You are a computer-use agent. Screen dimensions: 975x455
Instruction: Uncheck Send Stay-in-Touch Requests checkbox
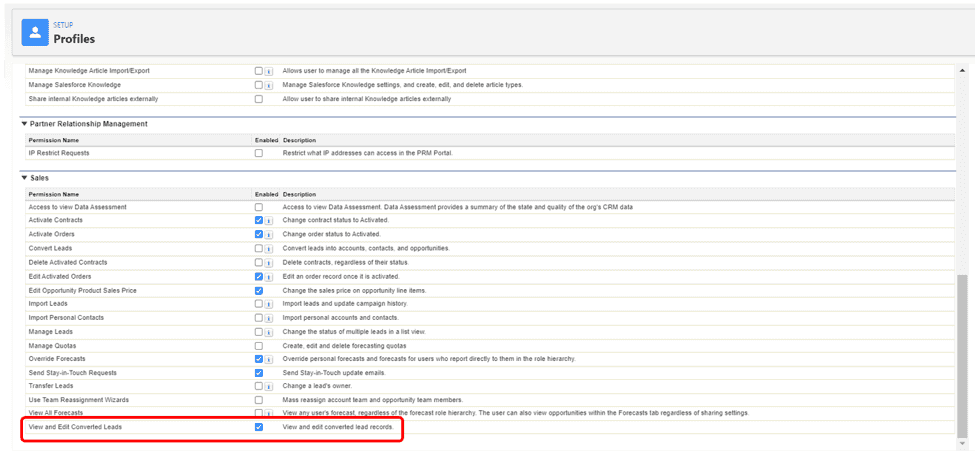click(259, 373)
